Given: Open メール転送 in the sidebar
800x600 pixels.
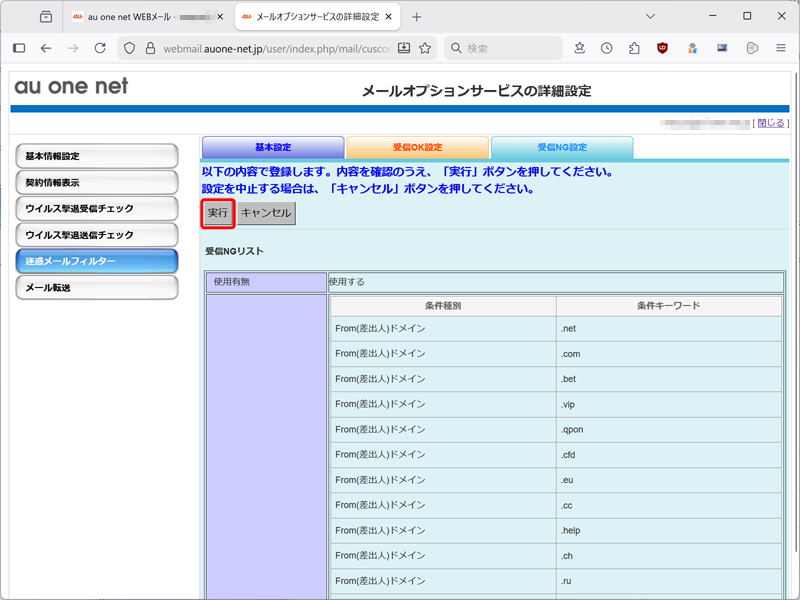Looking at the screenshot, I should click(x=97, y=288).
